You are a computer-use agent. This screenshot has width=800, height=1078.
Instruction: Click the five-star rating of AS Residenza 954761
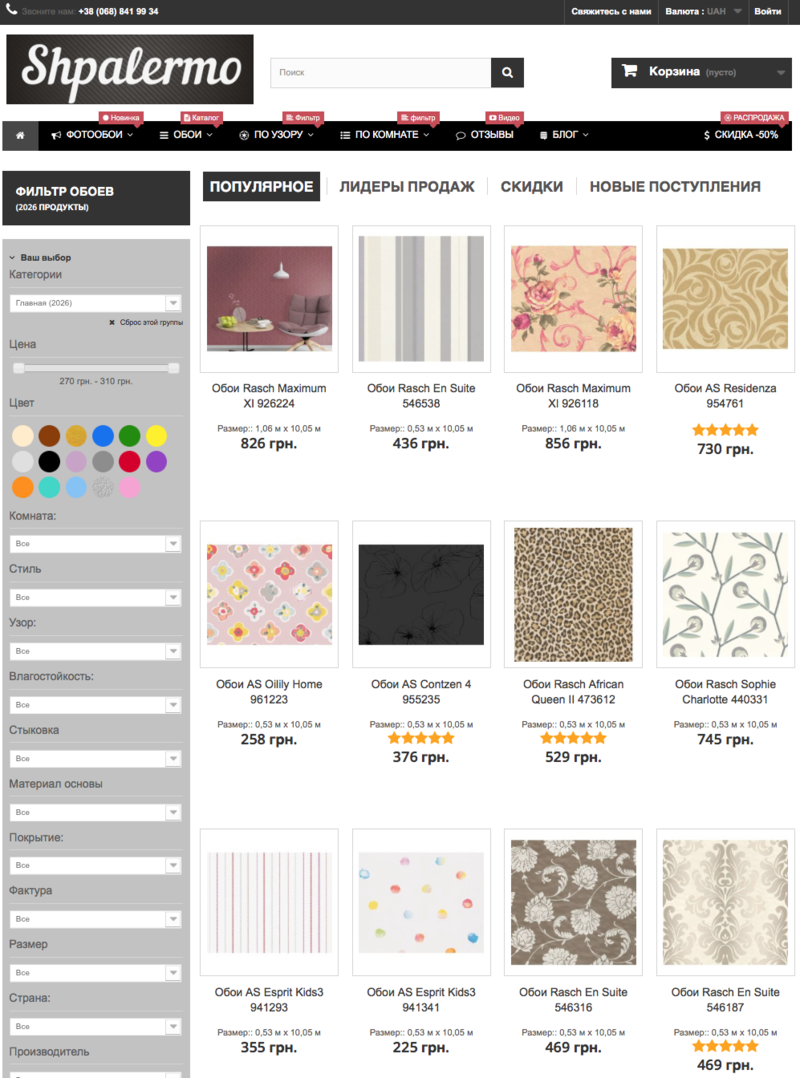pyautogui.click(x=725, y=430)
